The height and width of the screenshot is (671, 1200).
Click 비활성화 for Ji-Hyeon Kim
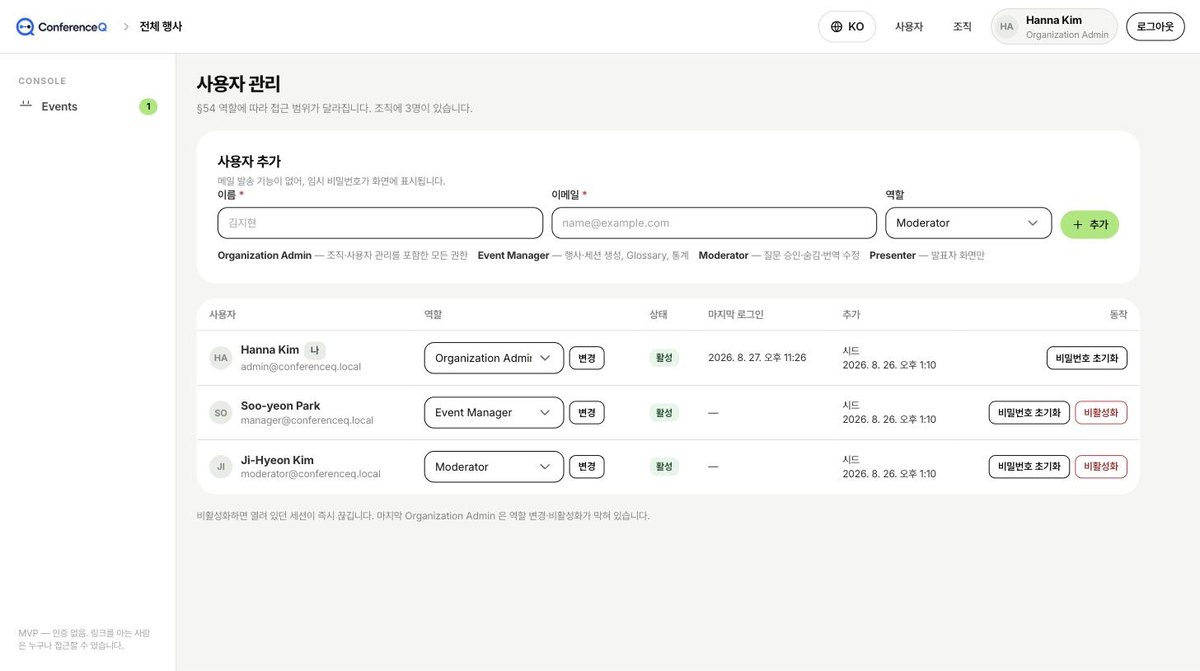[1101, 466]
